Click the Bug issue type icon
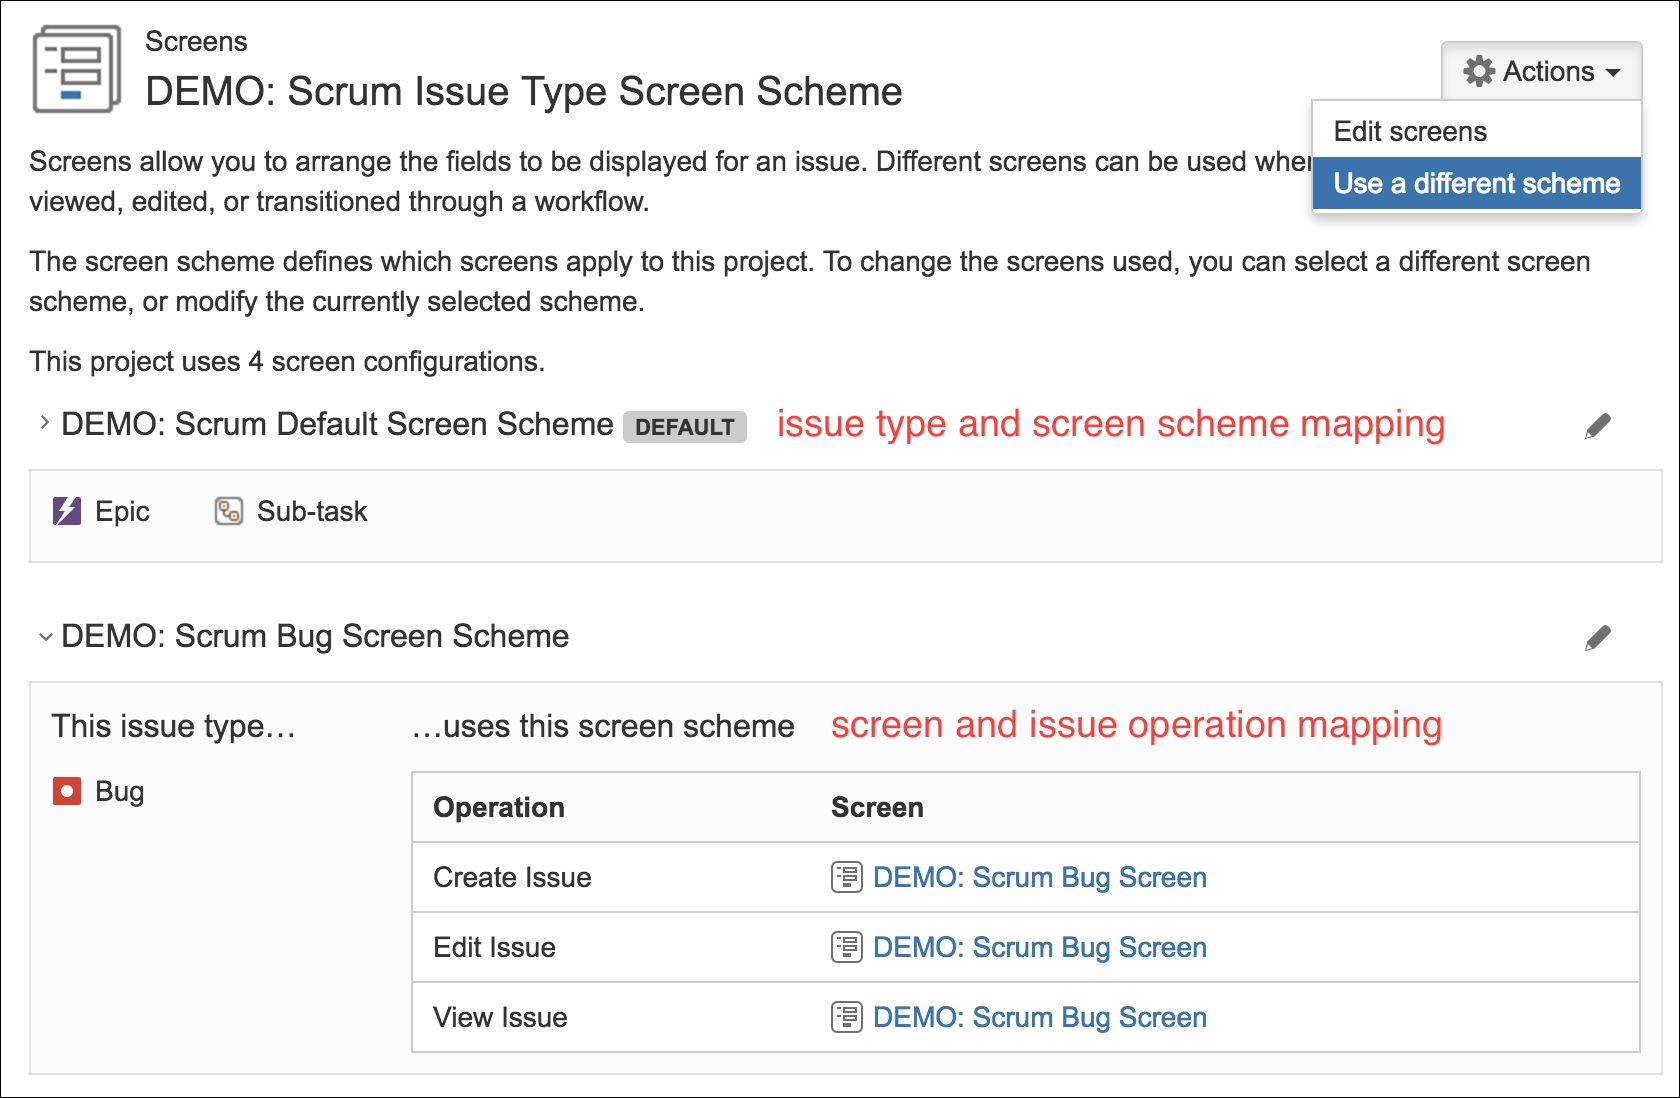 [x=67, y=792]
